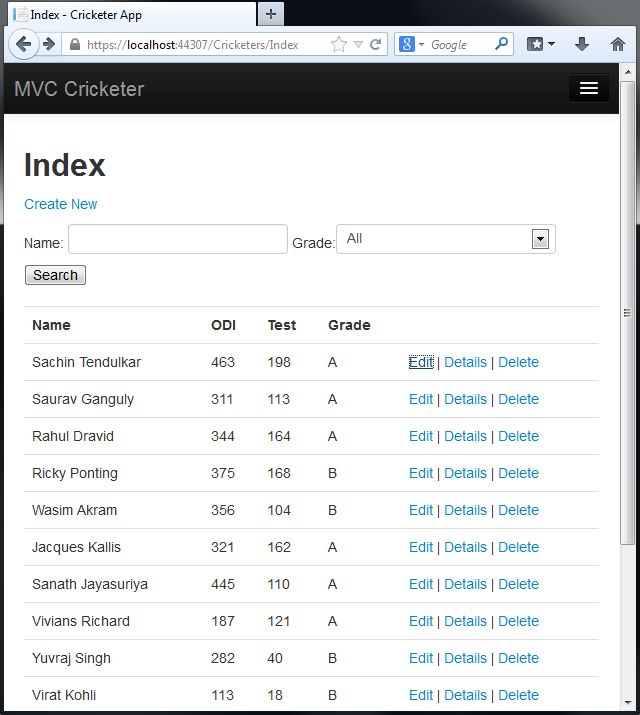Viewport: 640px width, 715px height.
Task: Open Details for Yuvraj Singh
Action: (465, 658)
